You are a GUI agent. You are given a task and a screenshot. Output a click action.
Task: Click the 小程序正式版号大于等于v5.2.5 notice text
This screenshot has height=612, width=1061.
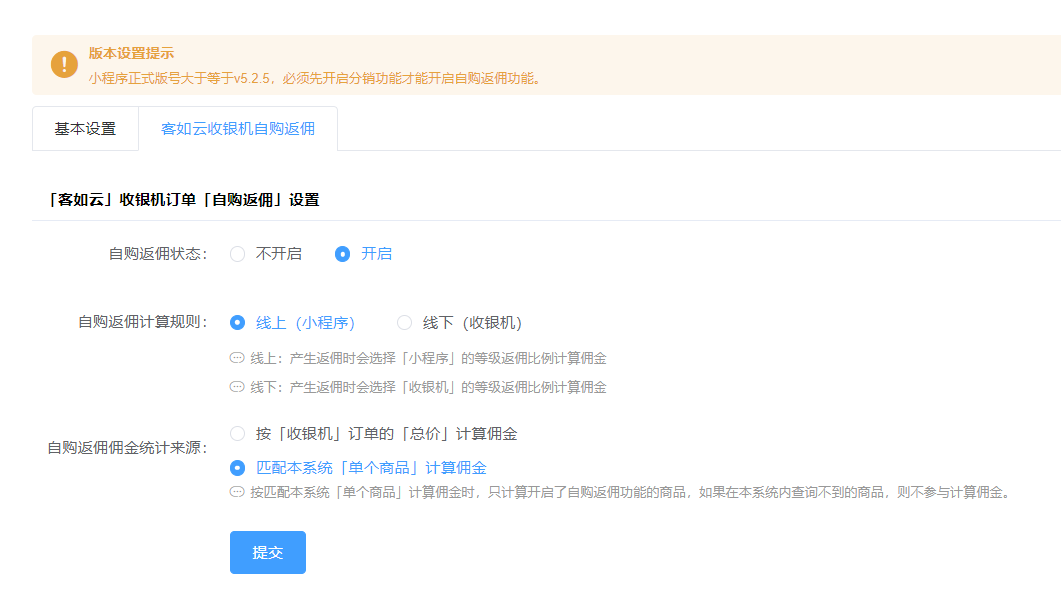click(317, 79)
